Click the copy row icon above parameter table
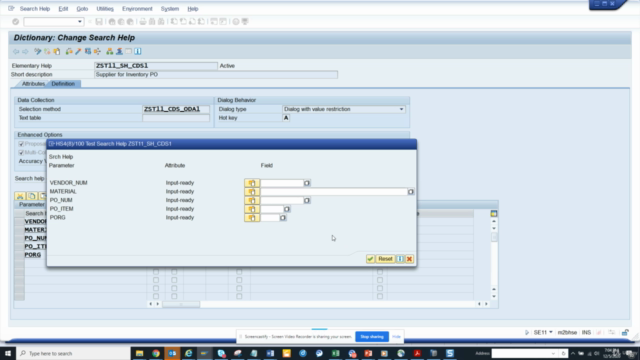This screenshot has width=640, height=360. click(31, 196)
